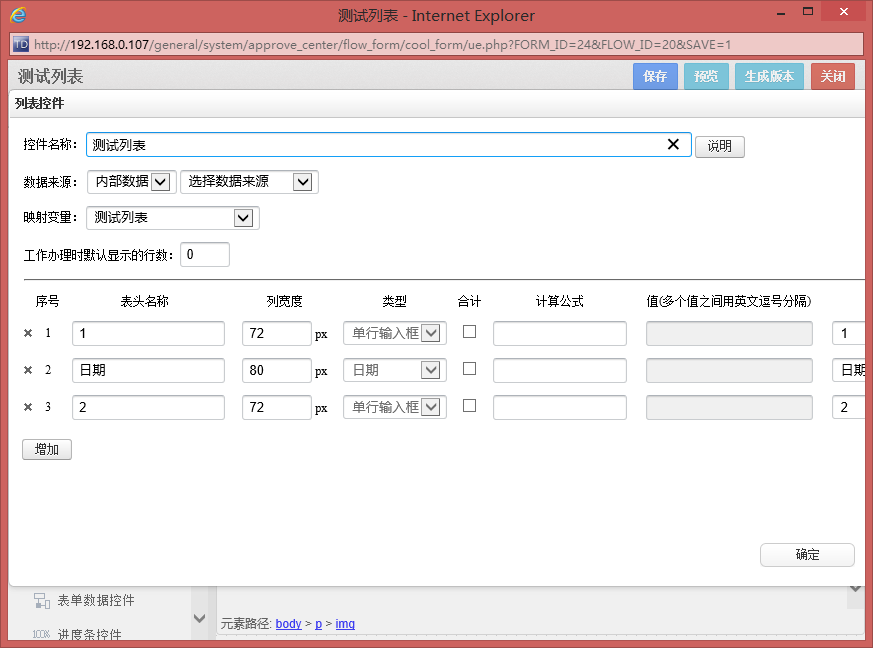
Task: Click 增加 to add a new row
Action: pyautogui.click(x=47, y=449)
